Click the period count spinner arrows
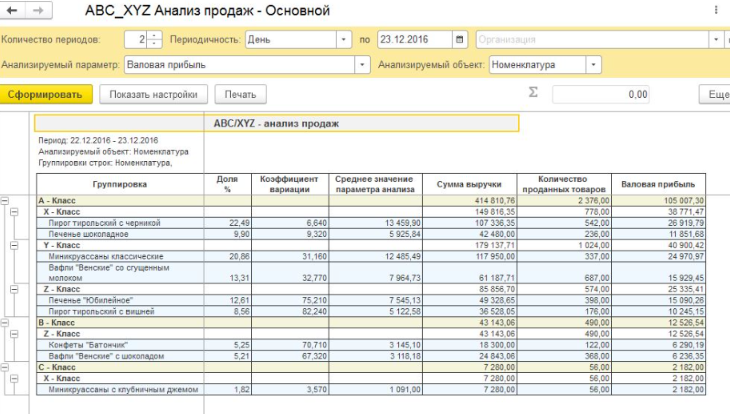 (154, 40)
